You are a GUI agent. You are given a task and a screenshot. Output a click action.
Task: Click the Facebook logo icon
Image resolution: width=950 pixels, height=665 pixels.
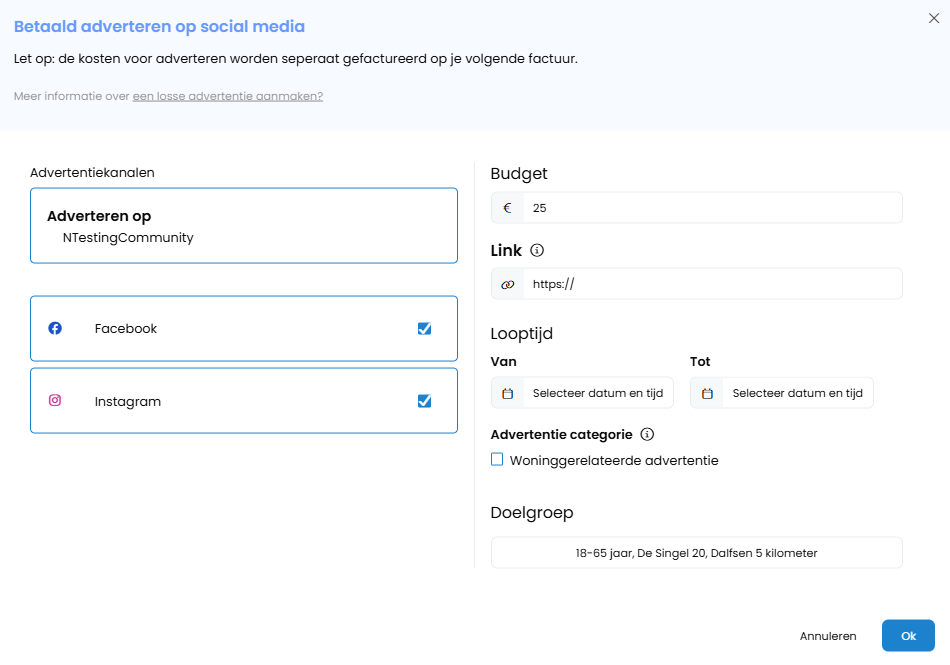[x=55, y=328]
